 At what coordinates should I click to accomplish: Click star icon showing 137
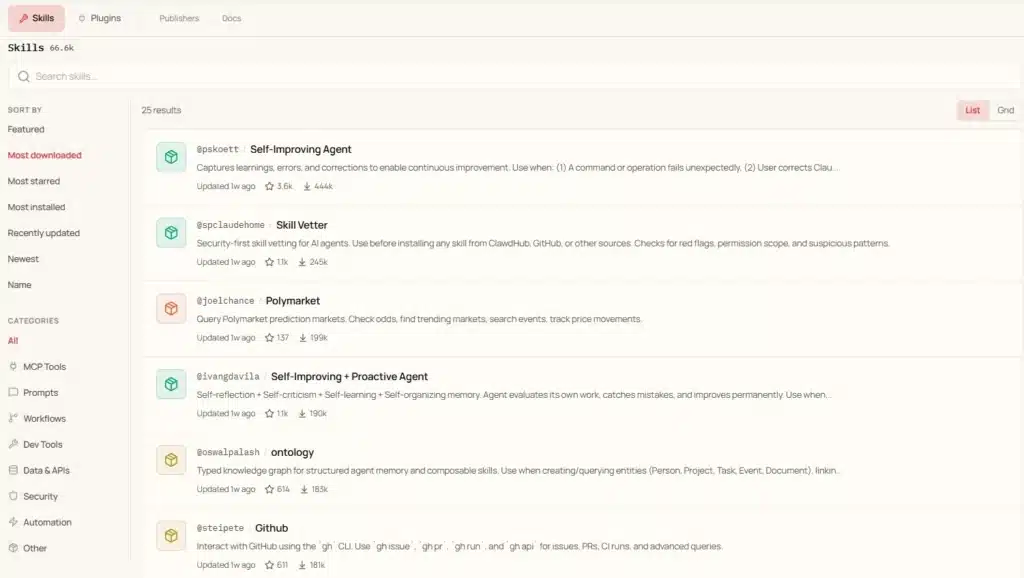(269, 338)
